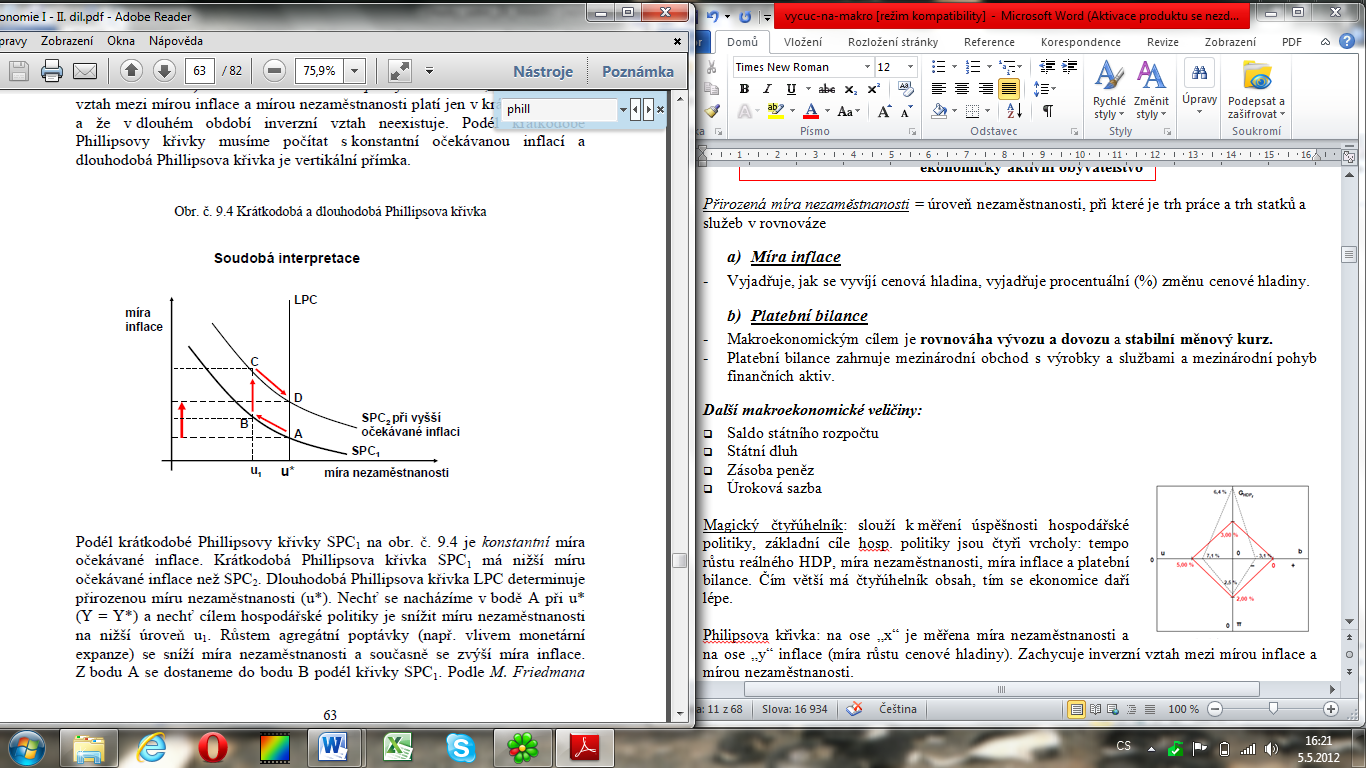The image size is (1366, 768).
Task: Open Excel from the Windows taskbar
Action: [399, 747]
